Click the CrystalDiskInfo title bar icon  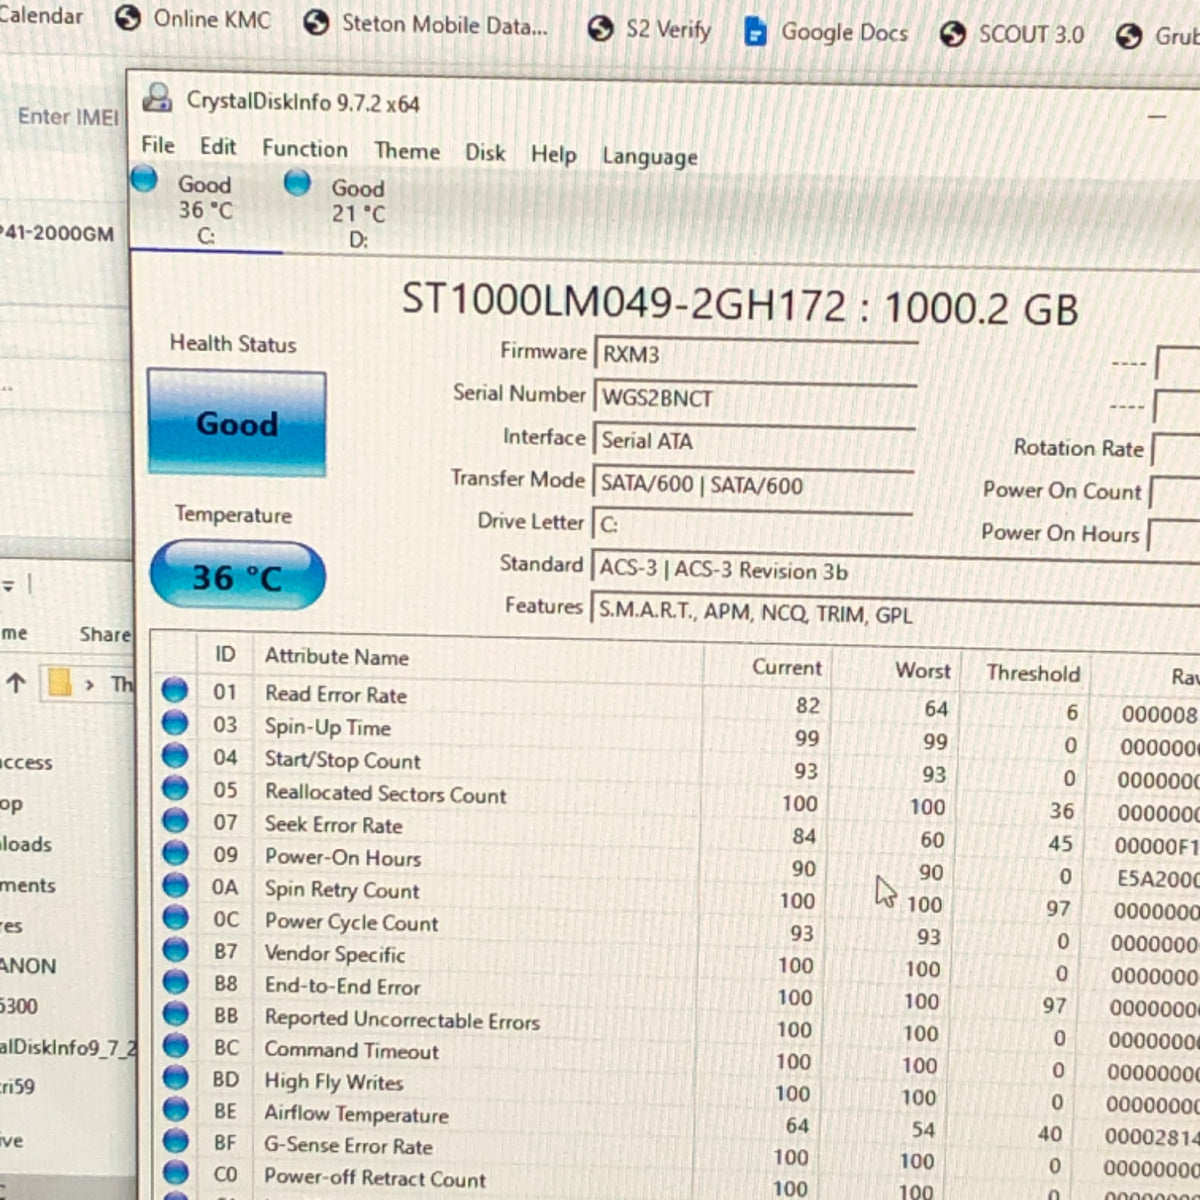point(158,99)
